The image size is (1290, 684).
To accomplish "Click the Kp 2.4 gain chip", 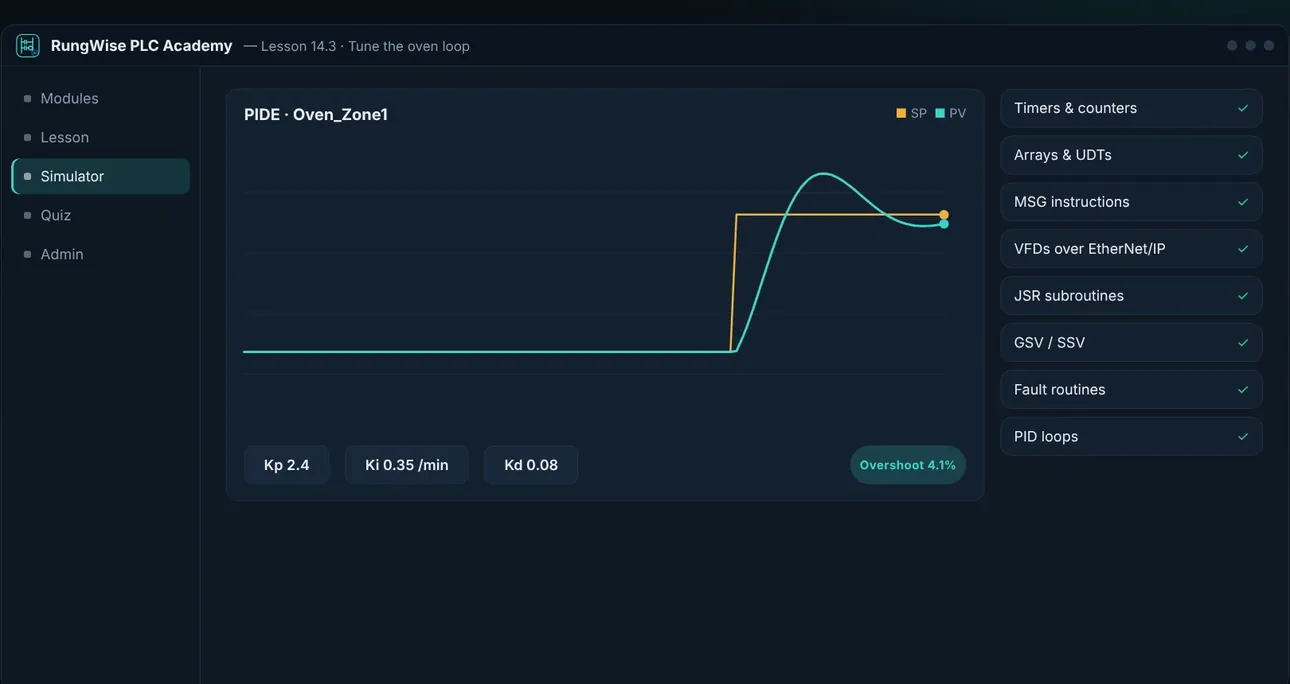I will click(x=287, y=465).
